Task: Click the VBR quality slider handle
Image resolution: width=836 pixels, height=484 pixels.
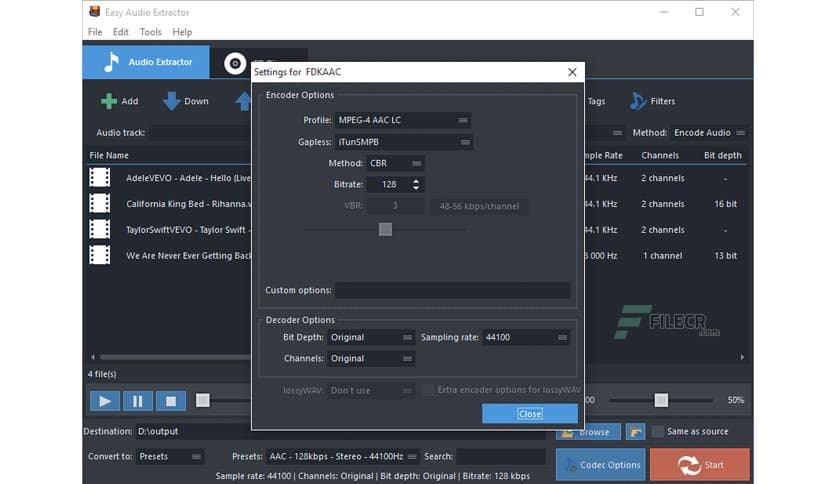Action: 385,229
